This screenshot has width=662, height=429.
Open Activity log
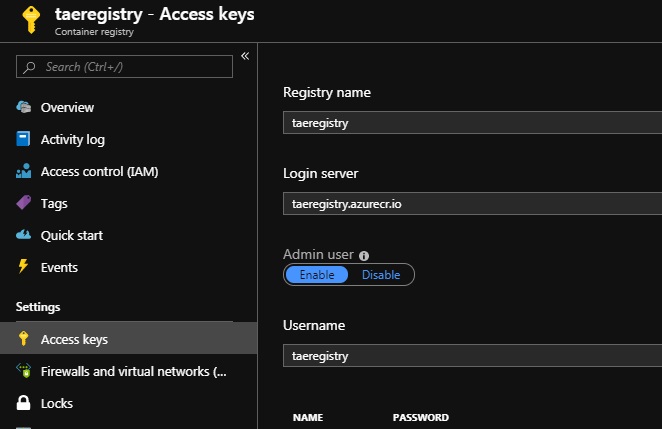(x=73, y=140)
